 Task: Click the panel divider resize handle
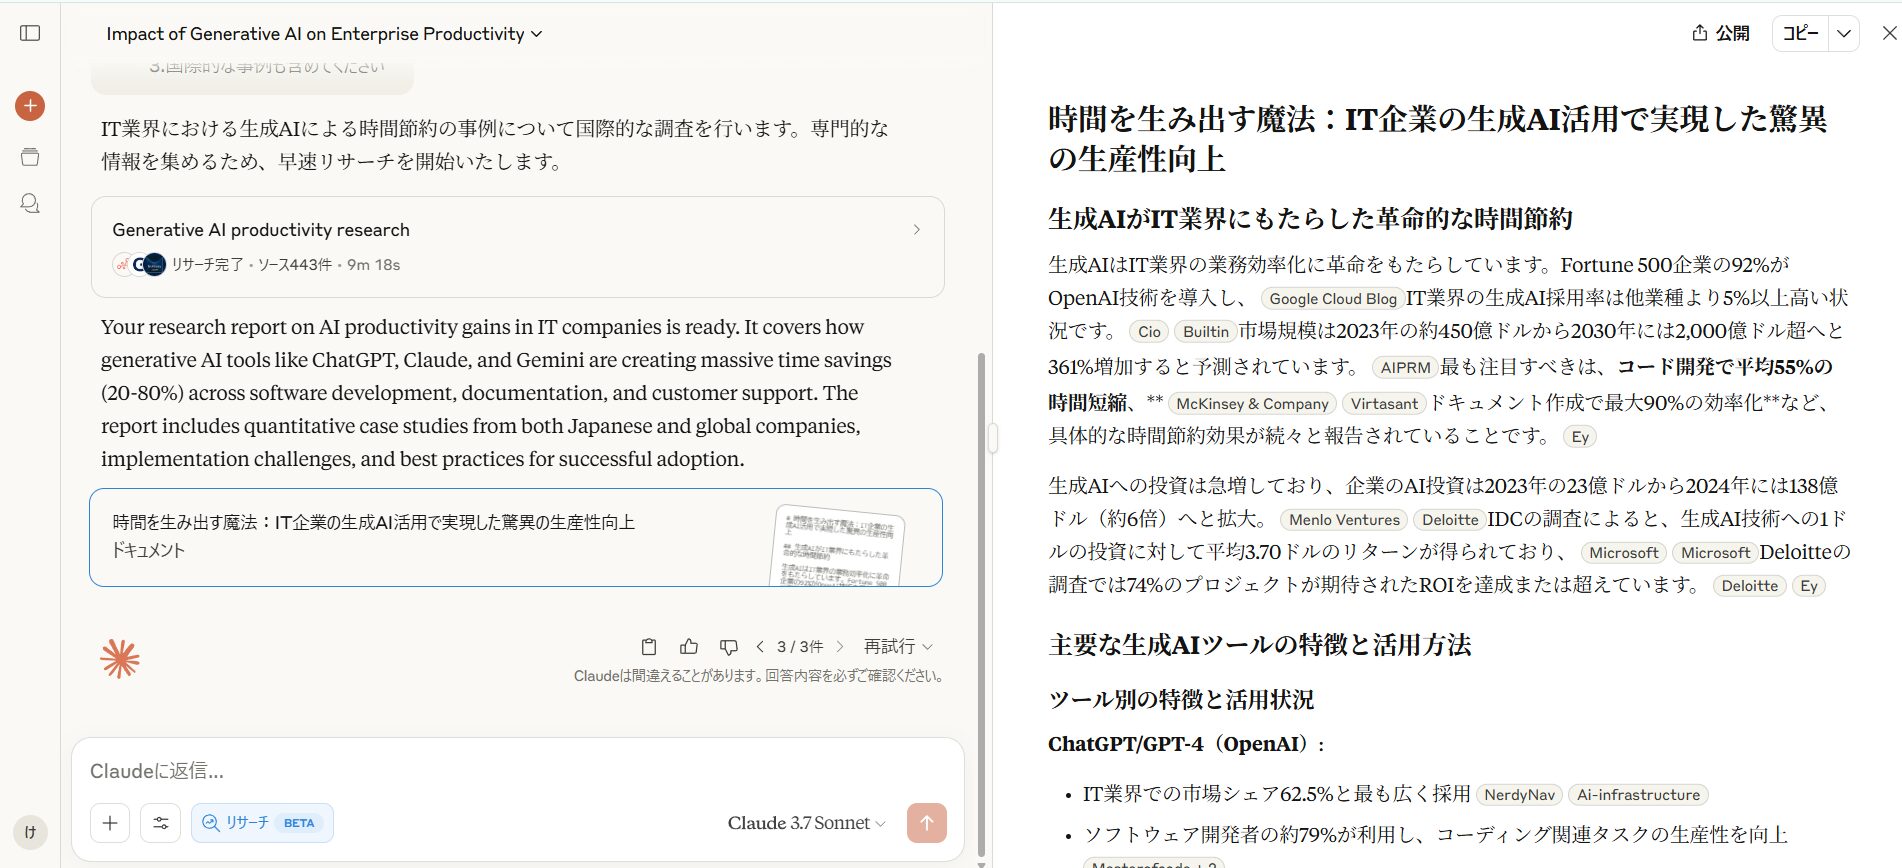[x=993, y=438]
